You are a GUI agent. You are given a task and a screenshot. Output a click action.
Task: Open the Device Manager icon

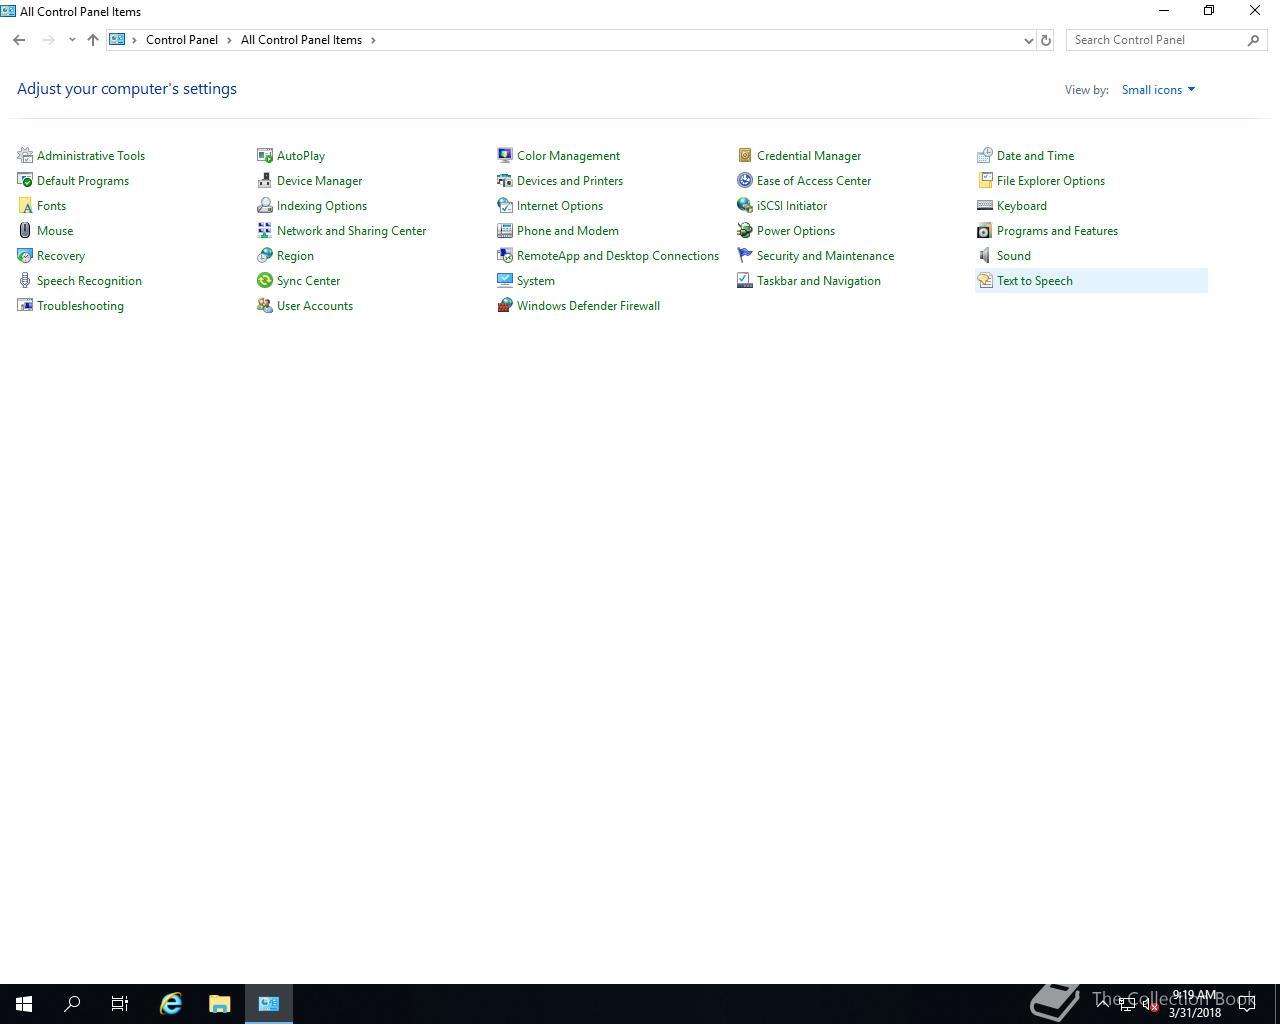pyautogui.click(x=265, y=180)
